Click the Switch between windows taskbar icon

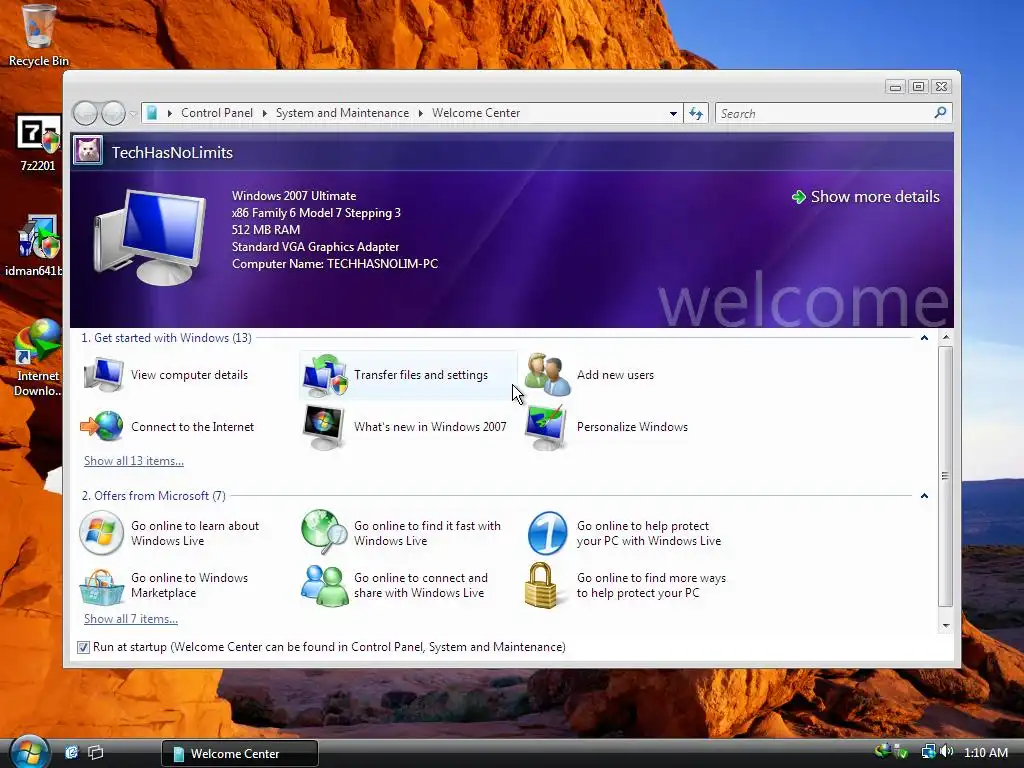[96, 752]
